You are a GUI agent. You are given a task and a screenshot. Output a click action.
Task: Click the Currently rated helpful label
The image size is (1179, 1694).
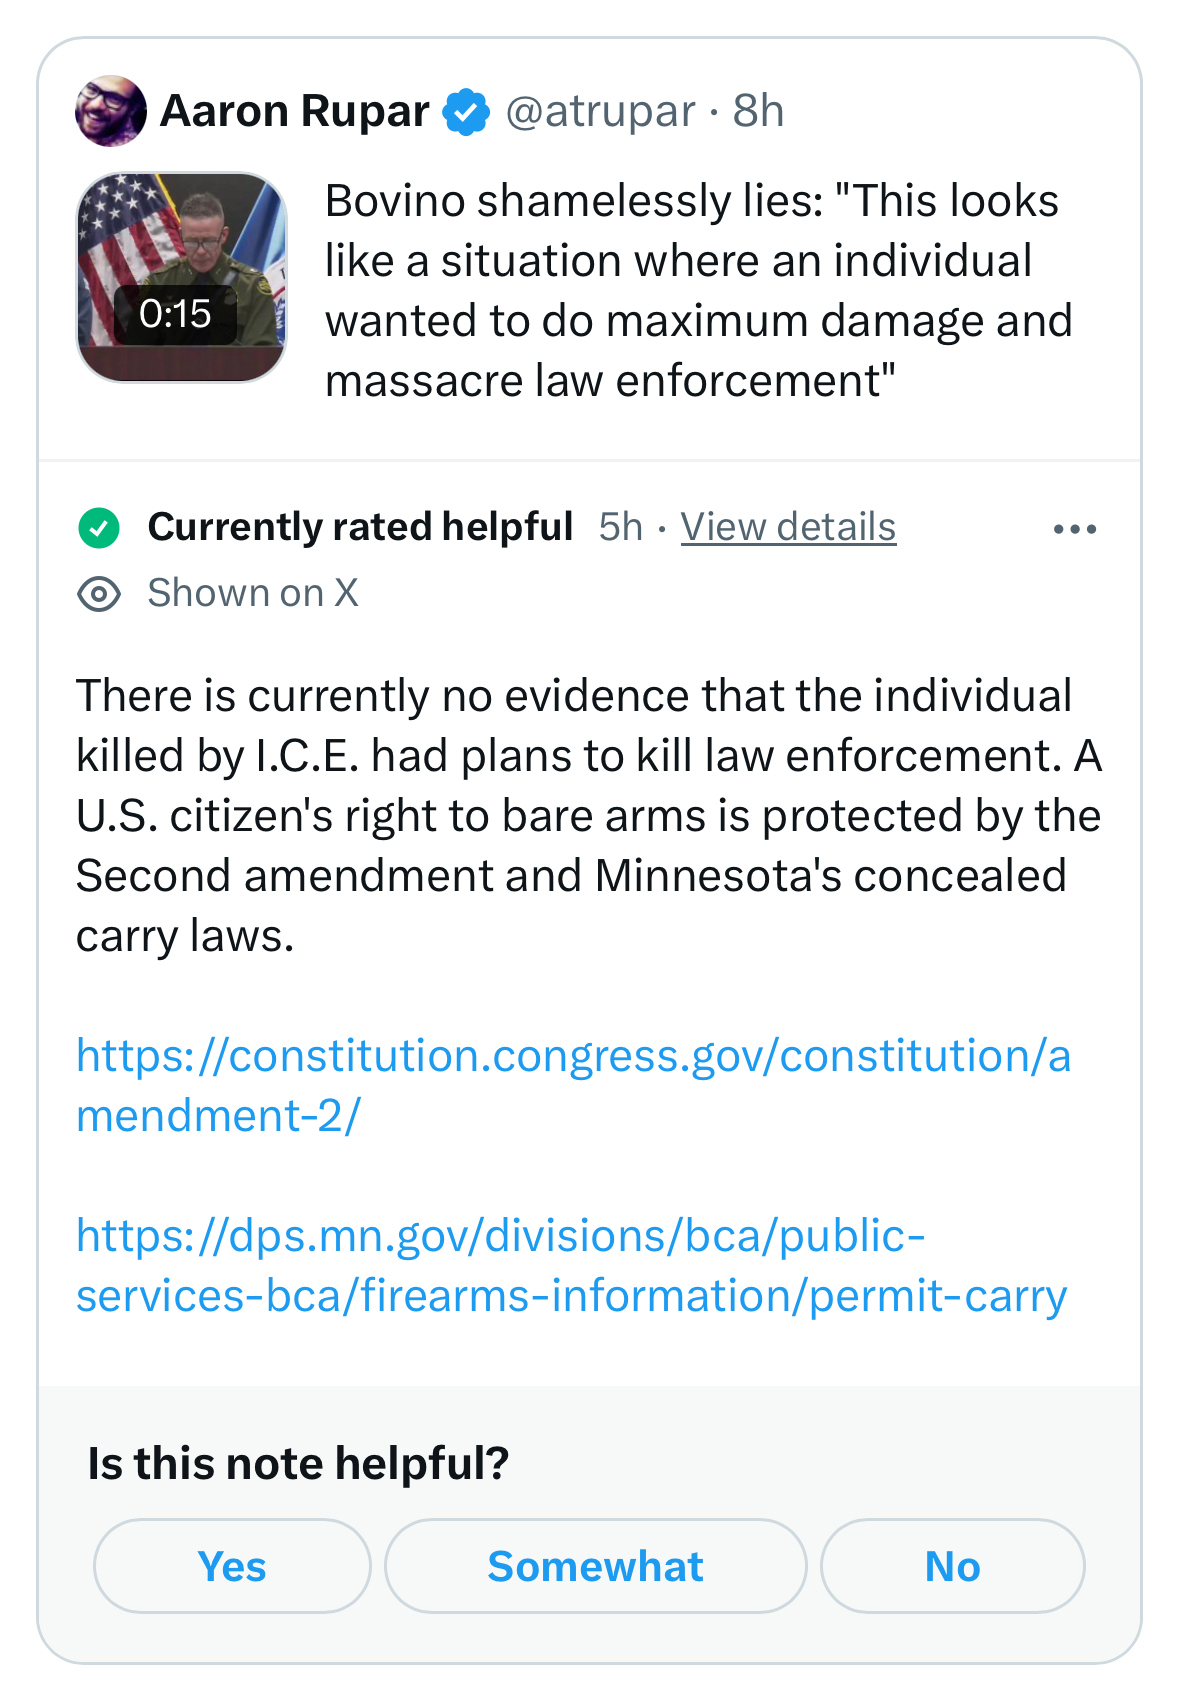pos(360,527)
